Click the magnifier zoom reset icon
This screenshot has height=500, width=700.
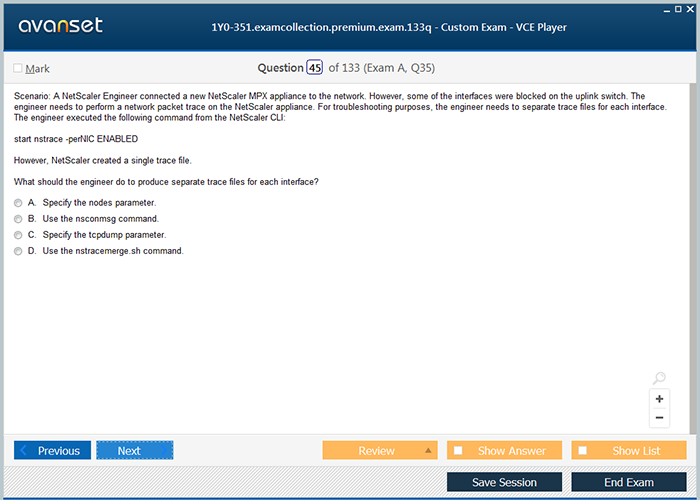click(x=659, y=378)
